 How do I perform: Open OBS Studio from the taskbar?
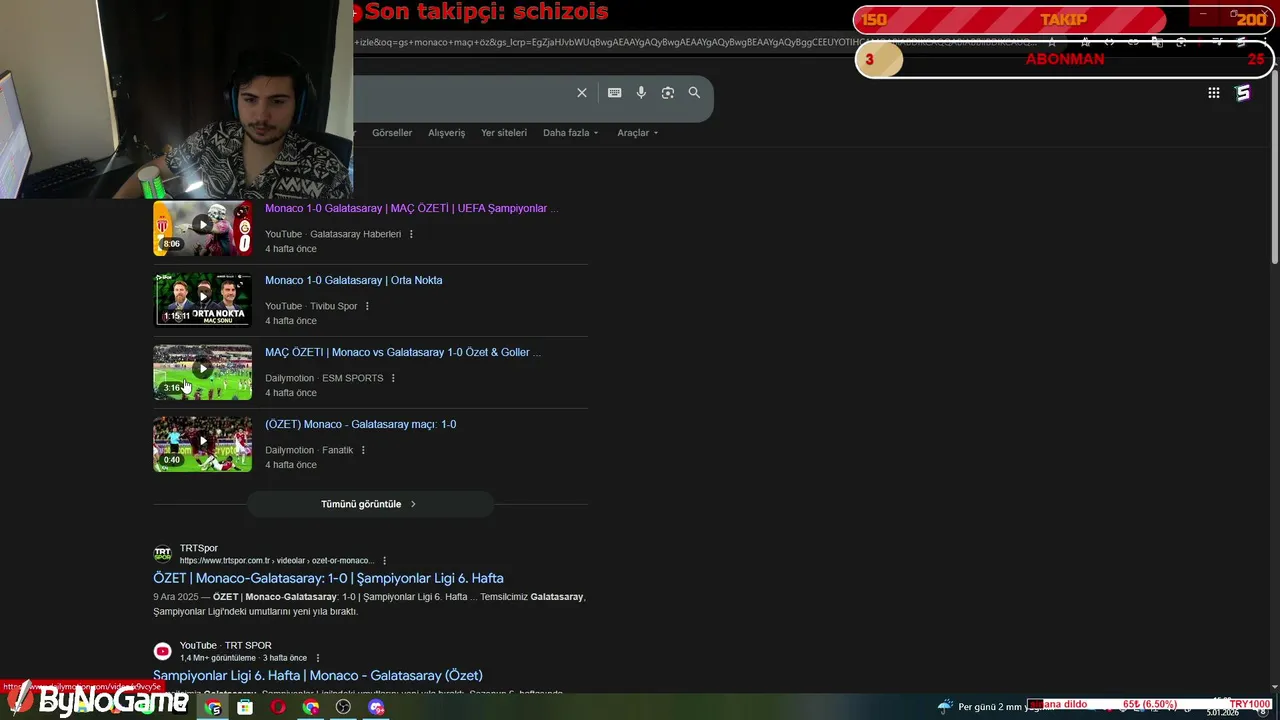coord(344,707)
